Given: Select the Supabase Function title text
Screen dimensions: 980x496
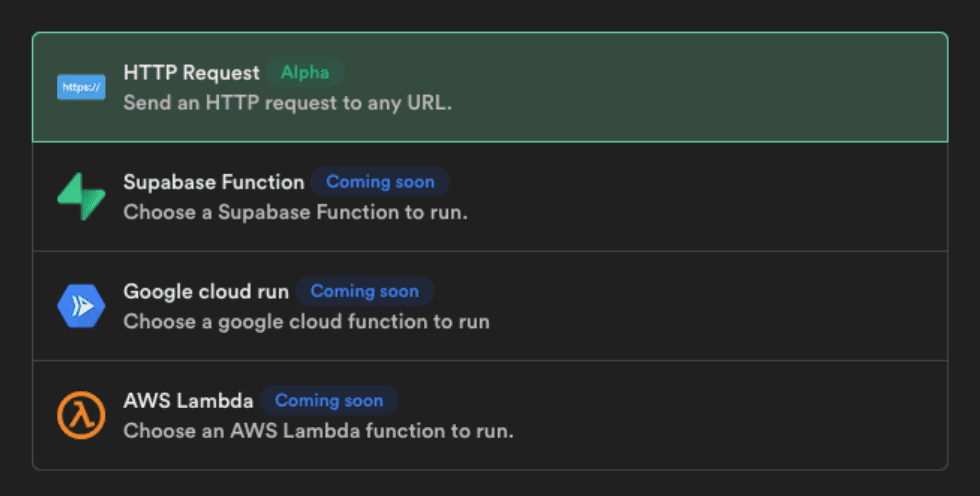Looking at the screenshot, I should click(213, 182).
